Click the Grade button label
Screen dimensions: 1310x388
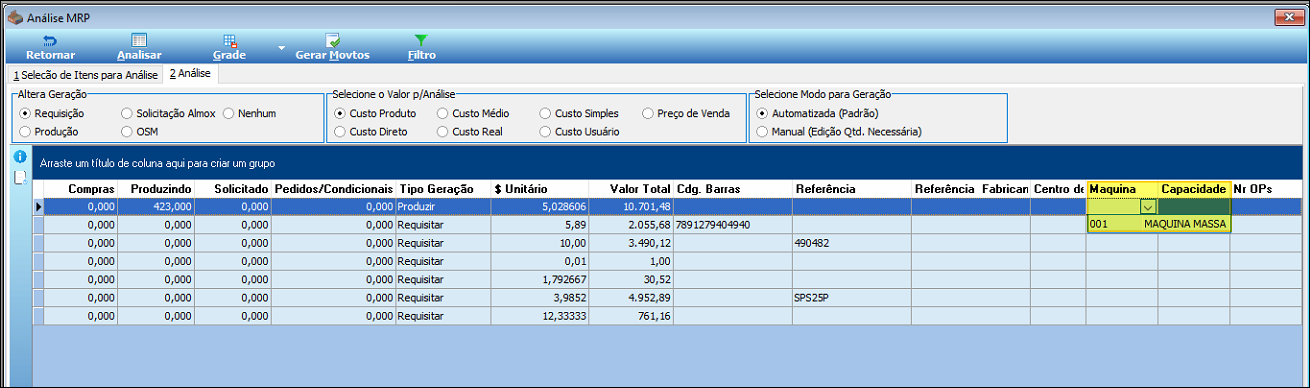pos(229,56)
